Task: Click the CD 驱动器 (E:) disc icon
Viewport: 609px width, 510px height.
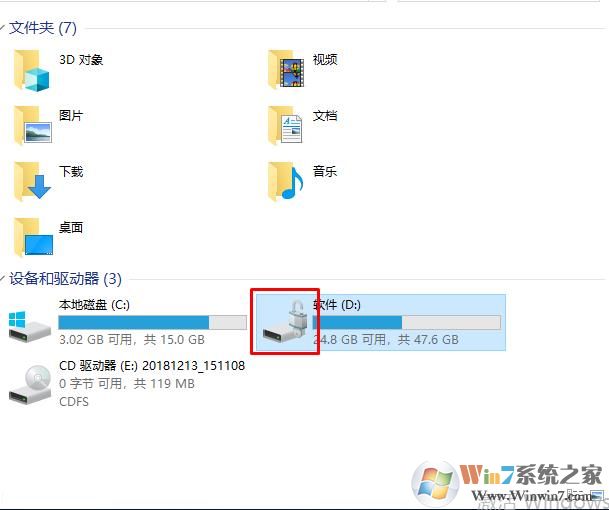Action: [30, 385]
